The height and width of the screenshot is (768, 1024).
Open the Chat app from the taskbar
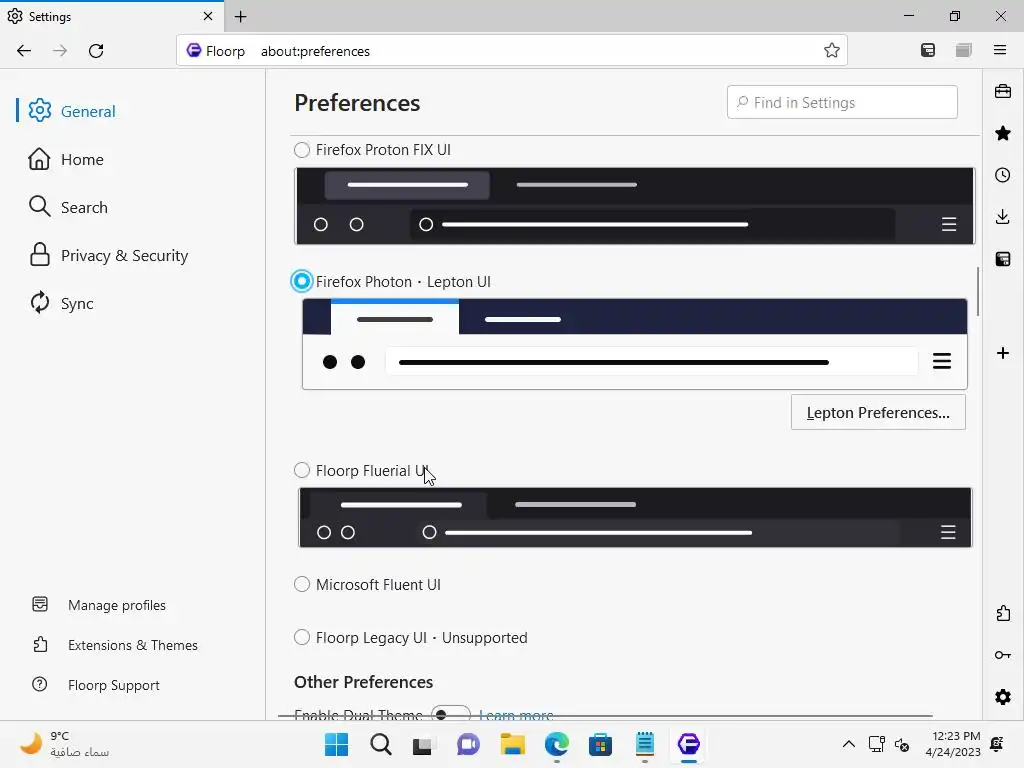pos(468,744)
